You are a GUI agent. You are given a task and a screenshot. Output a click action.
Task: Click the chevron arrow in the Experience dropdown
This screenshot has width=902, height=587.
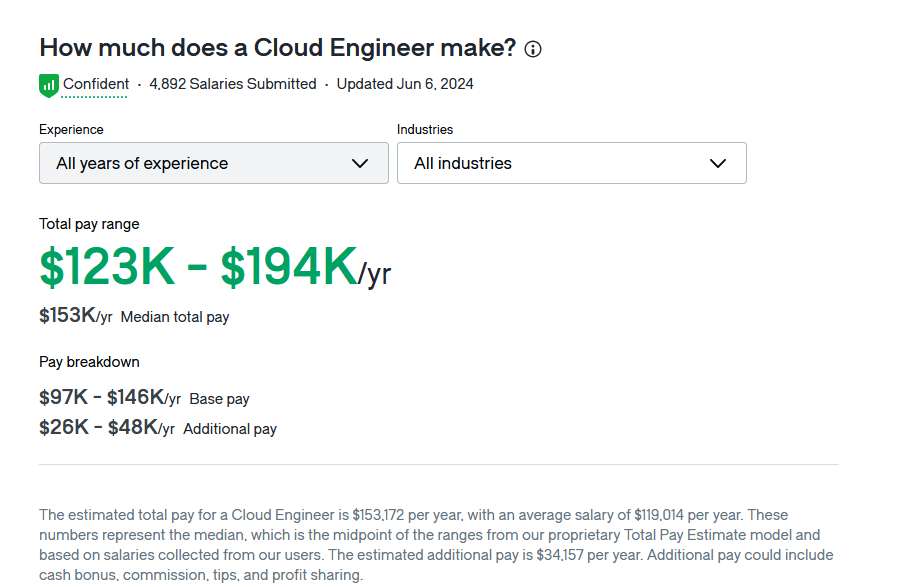[360, 163]
